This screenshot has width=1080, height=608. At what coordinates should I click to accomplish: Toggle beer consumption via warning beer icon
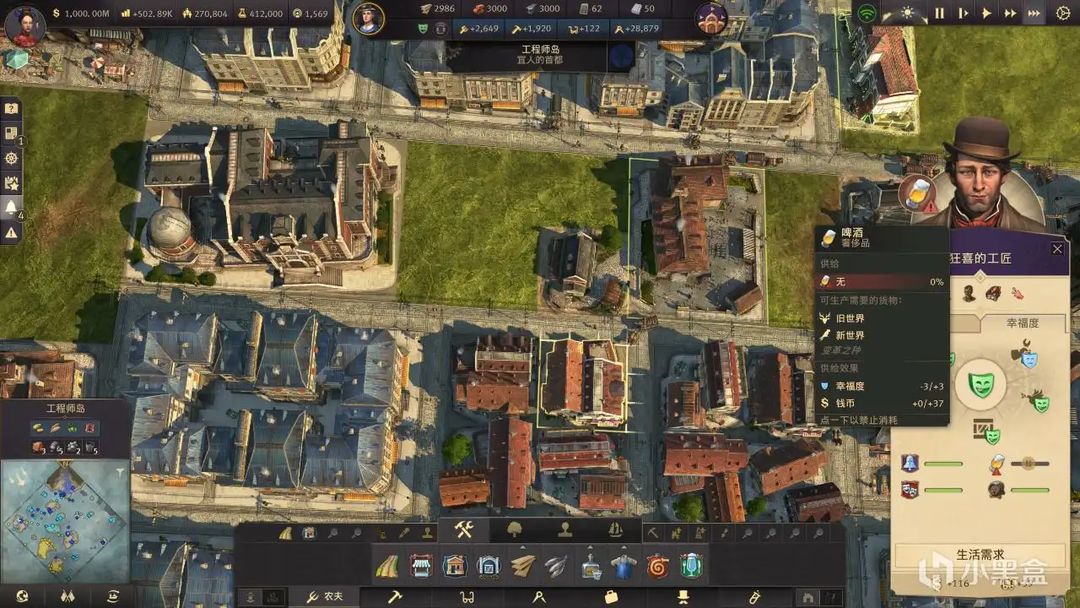(997, 465)
